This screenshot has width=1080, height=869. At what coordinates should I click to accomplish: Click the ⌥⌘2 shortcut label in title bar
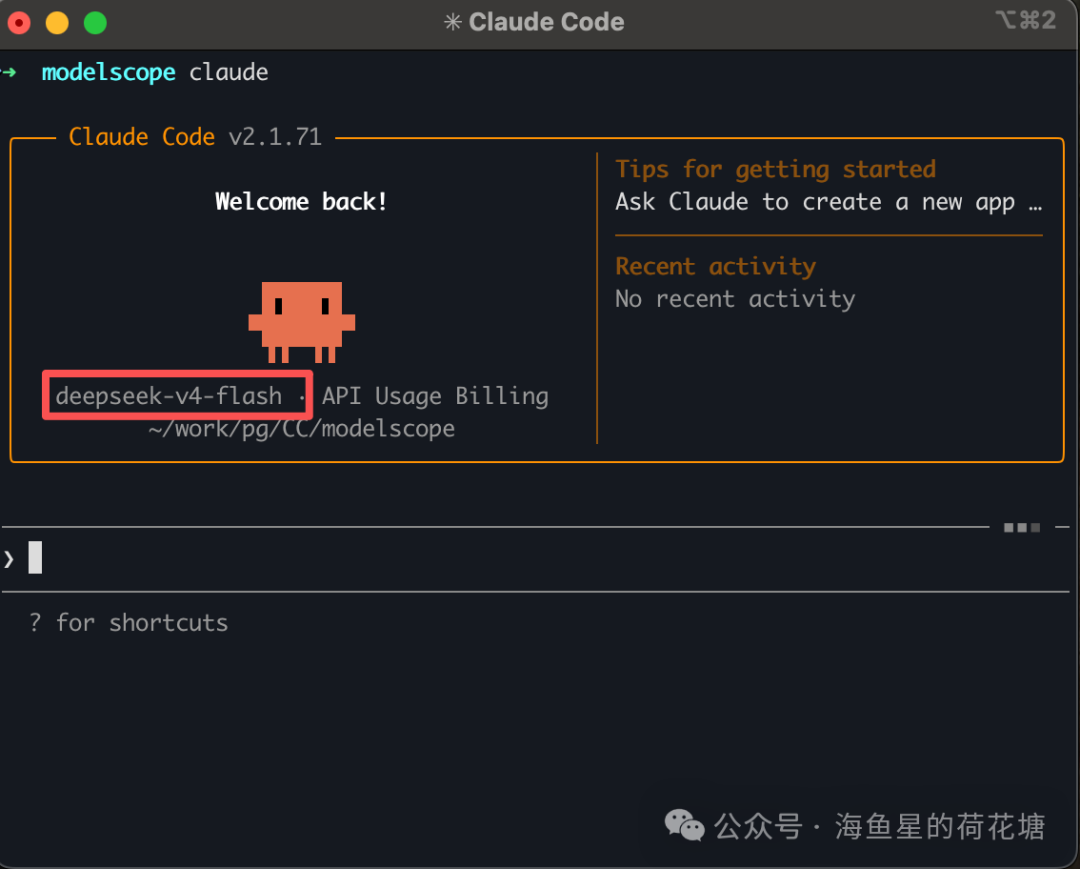1026,21
